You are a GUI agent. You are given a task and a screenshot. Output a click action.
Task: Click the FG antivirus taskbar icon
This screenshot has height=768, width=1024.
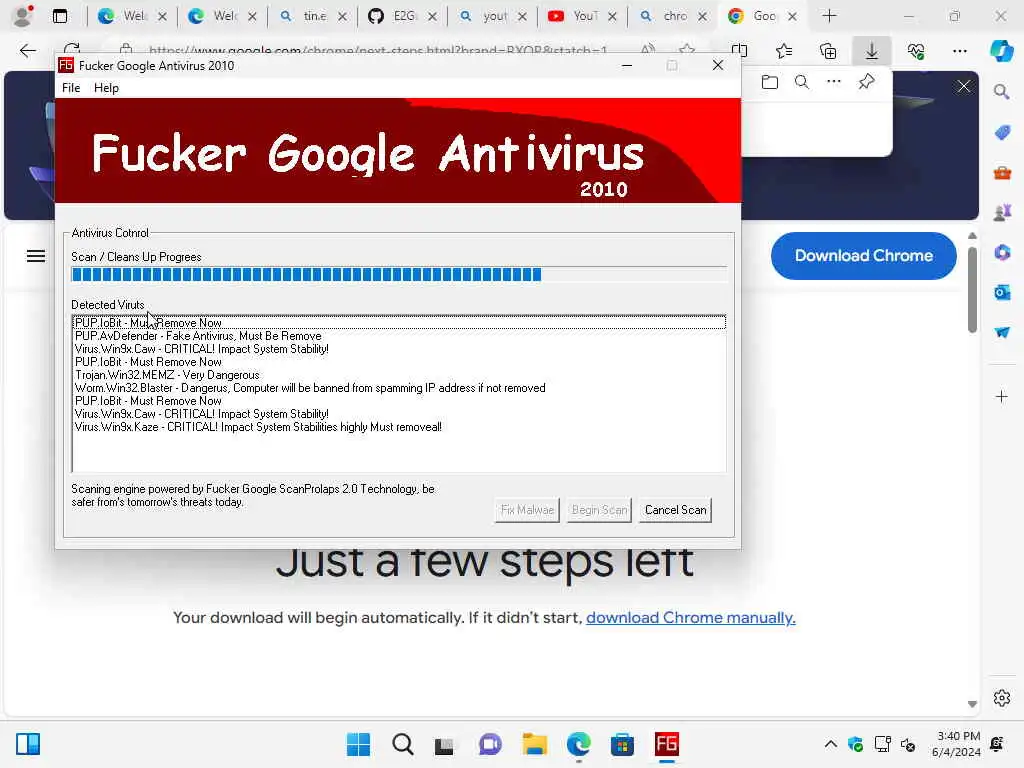click(666, 744)
